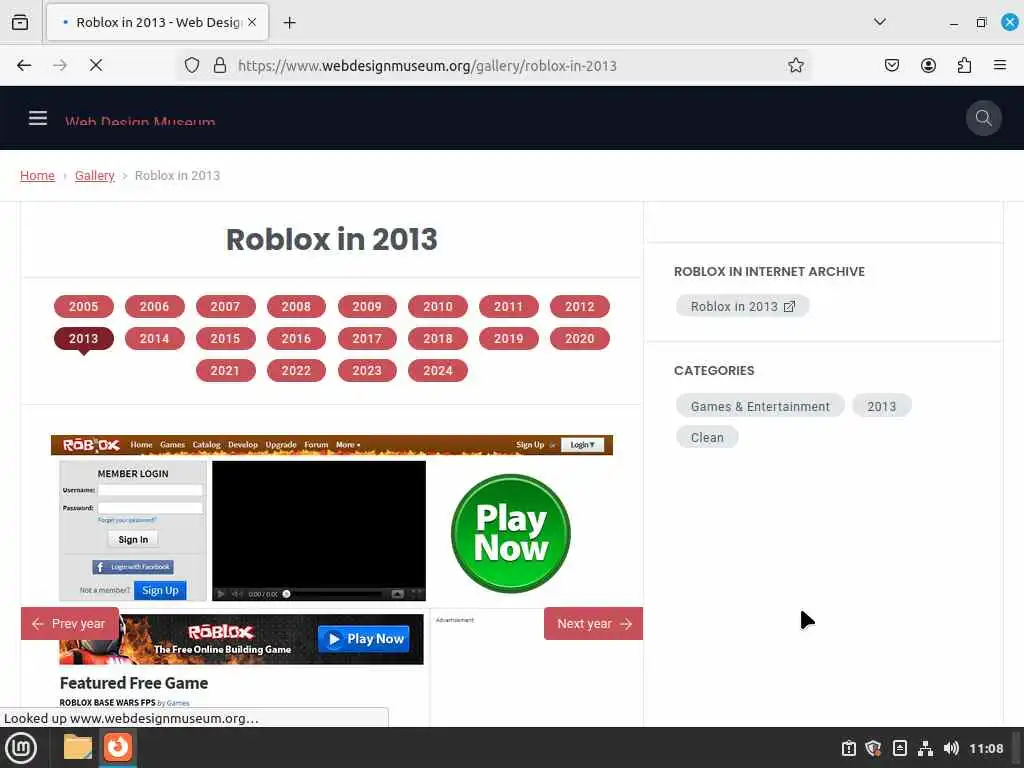Click the active 2013 year pill

click(x=84, y=338)
